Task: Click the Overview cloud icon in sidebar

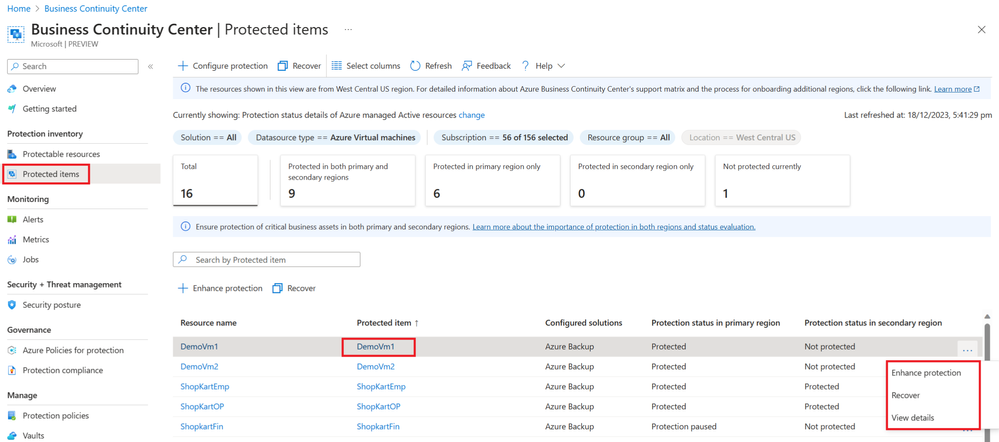Action: [x=12, y=89]
